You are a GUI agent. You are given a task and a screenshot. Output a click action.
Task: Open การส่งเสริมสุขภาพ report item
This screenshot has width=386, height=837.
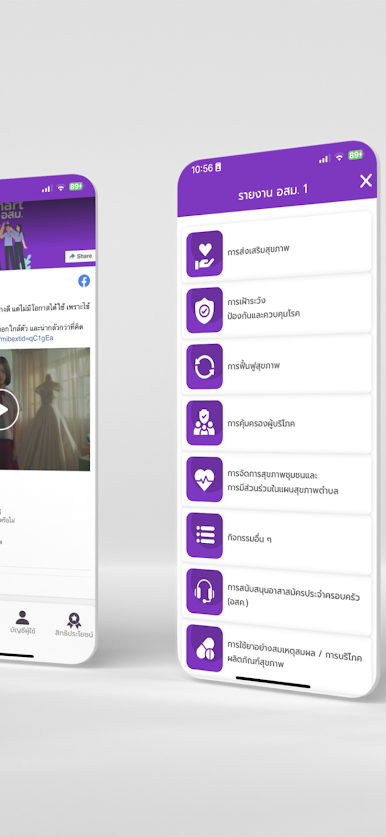click(277, 248)
